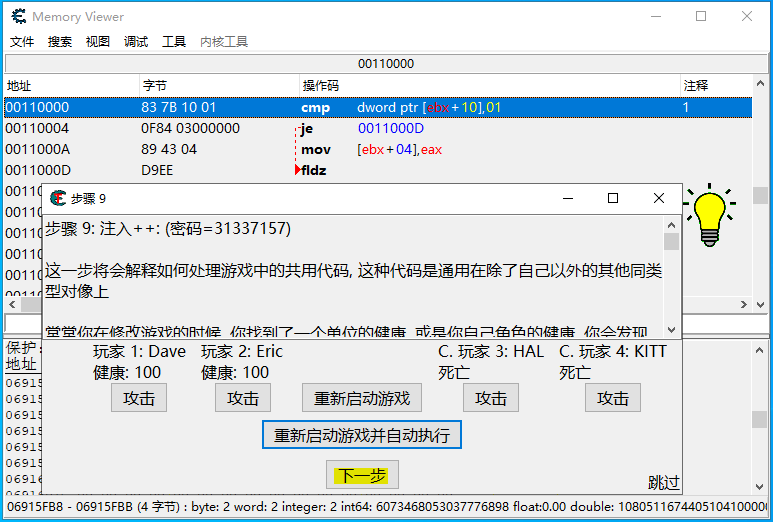Click the highlighted 下一步 button
773x522 pixels.
362,475
